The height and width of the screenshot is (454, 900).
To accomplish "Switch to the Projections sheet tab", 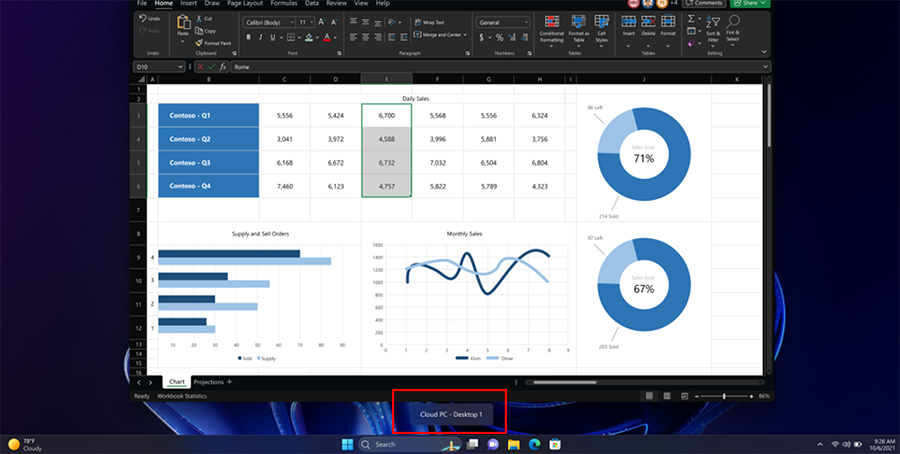I will 208,382.
